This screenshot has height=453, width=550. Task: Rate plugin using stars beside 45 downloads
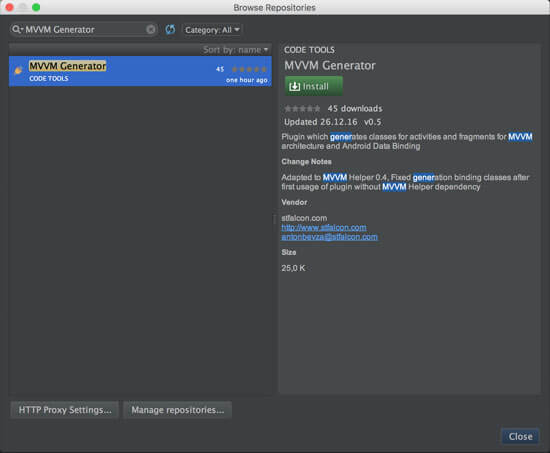tap(302, 108)
